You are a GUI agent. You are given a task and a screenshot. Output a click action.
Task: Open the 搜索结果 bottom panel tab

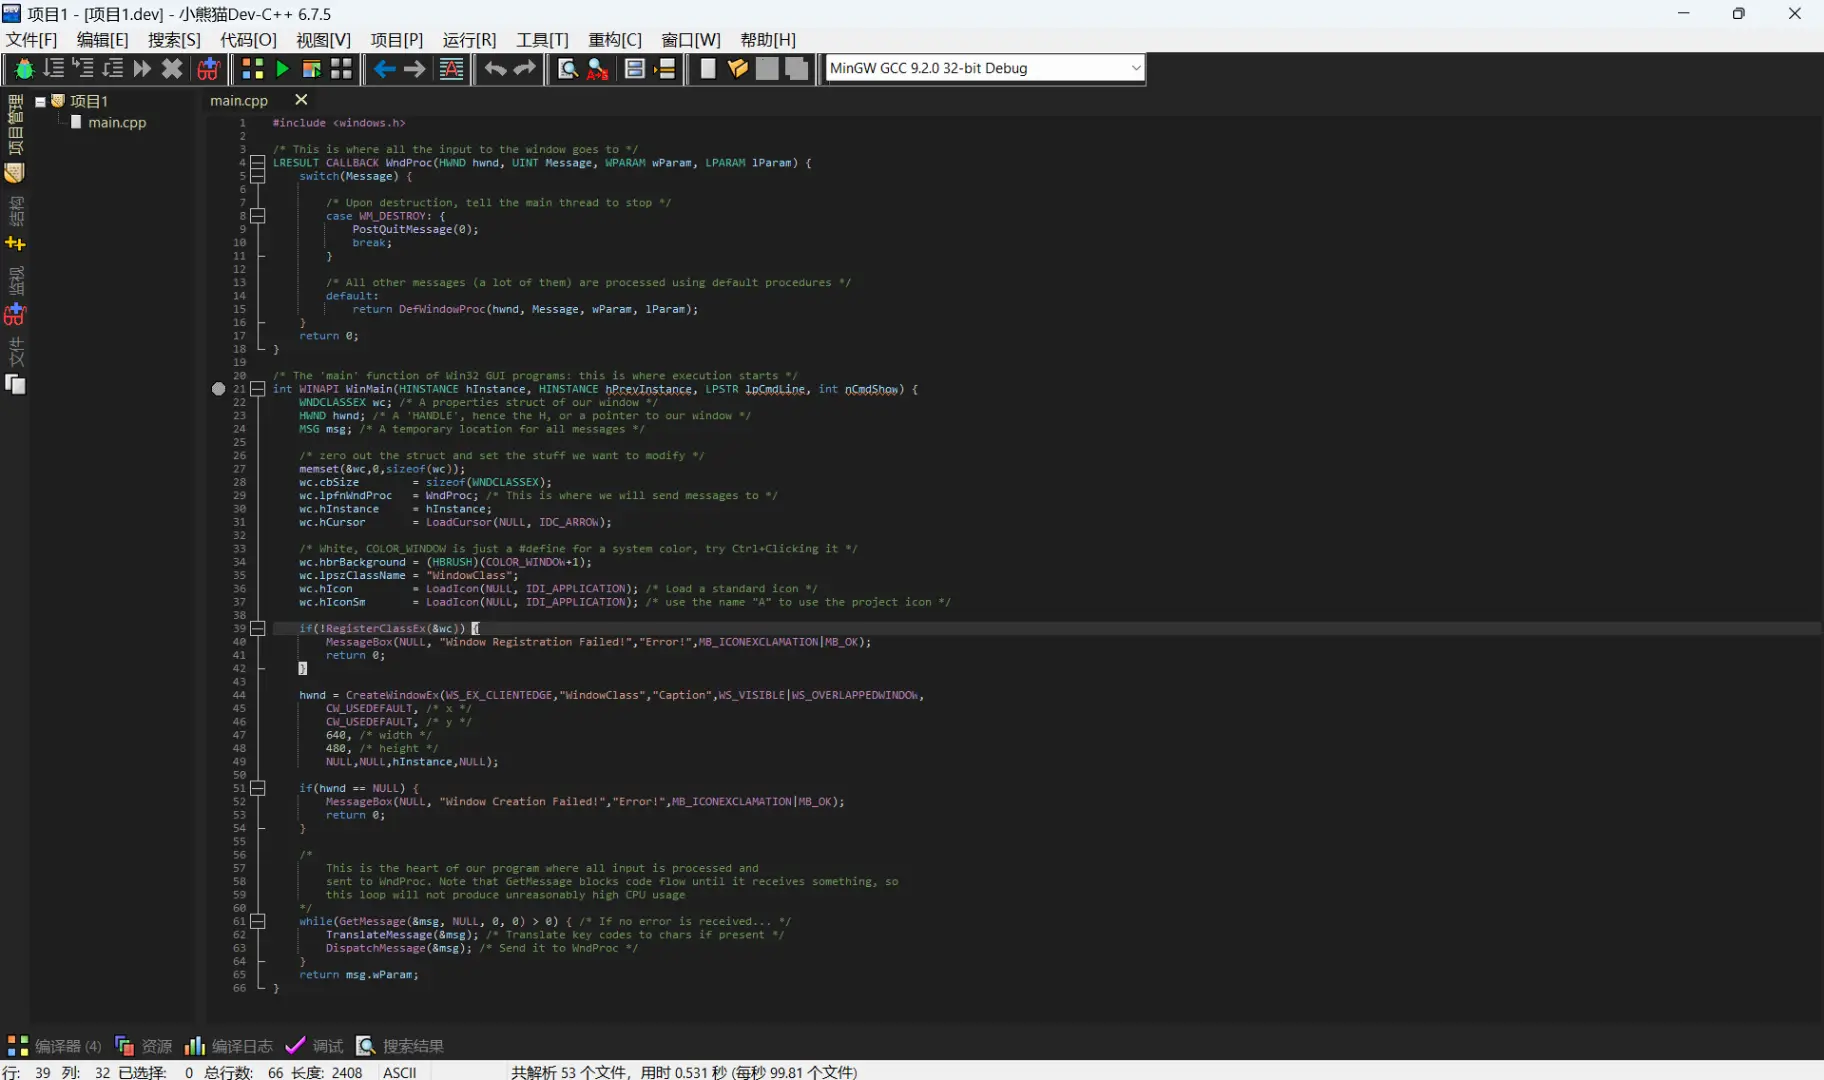(x=400, y=1046)
